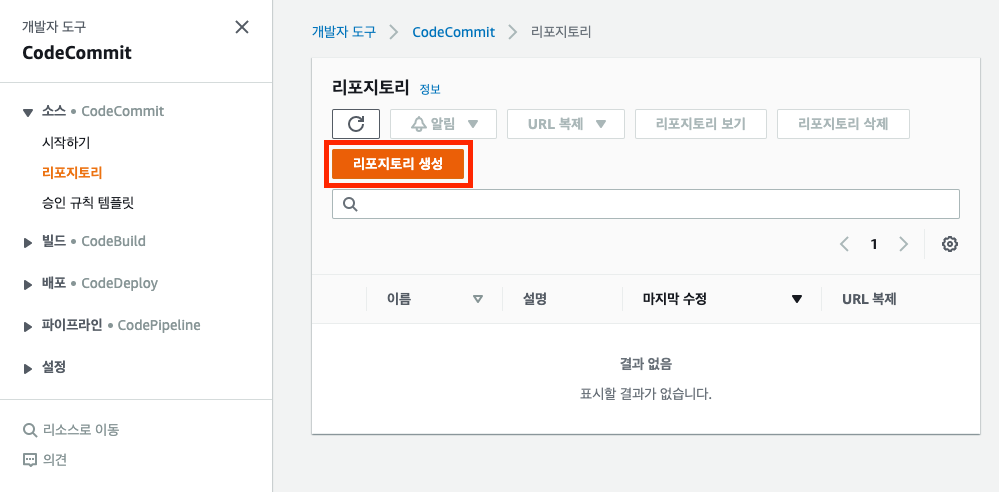
Task: Open 시작하기 in the sidebar
Action: (x=66, y=142)
